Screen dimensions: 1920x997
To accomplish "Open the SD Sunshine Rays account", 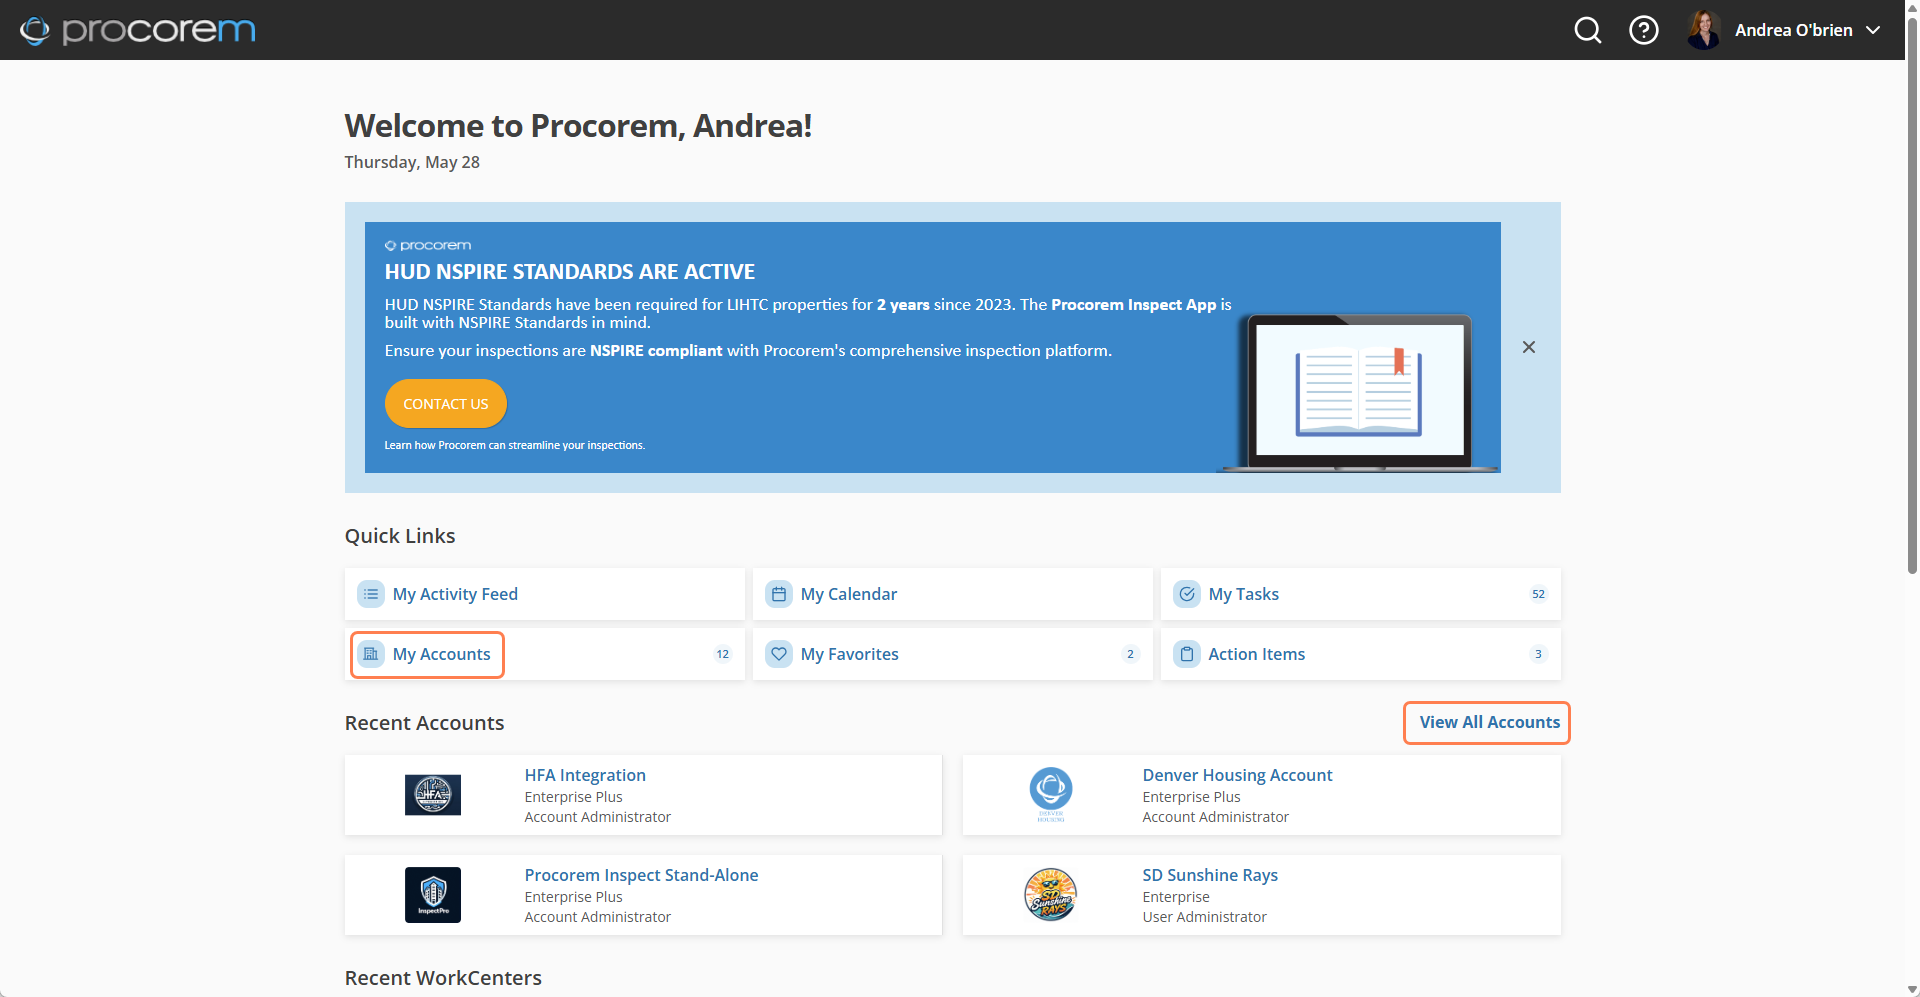I will [1210, 875].
